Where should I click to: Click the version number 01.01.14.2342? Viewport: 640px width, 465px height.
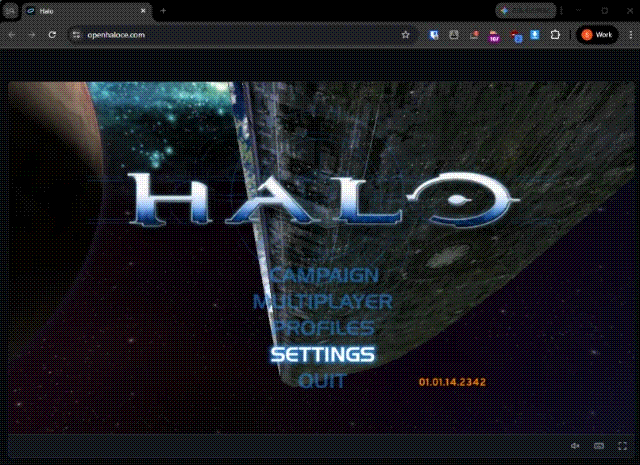coord(452,382)
